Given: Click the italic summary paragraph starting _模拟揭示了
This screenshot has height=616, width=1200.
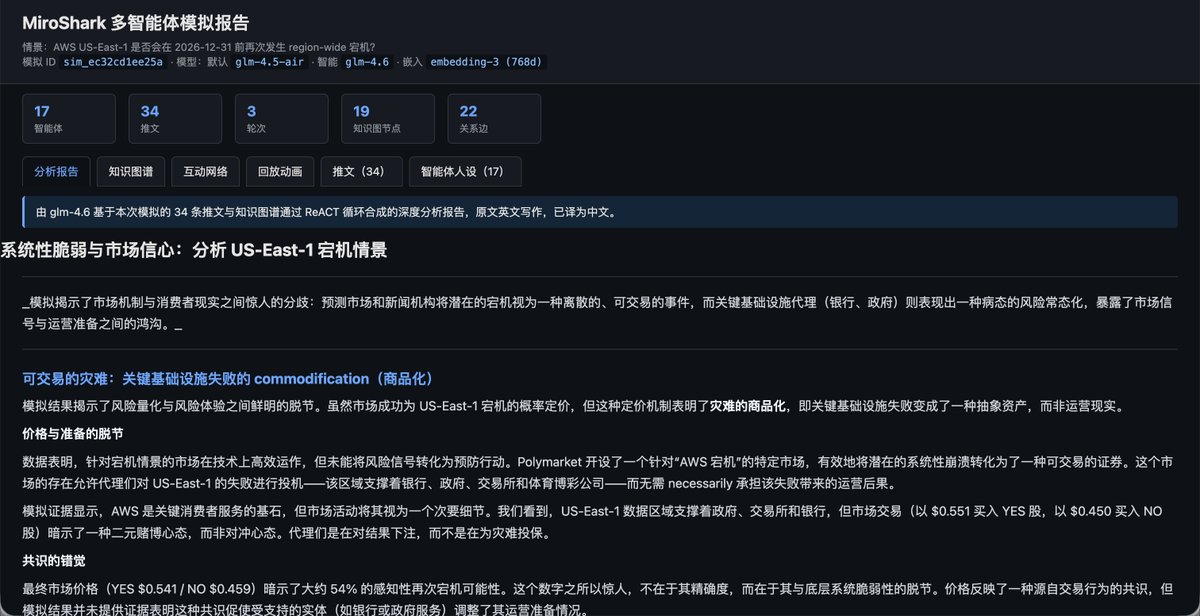Looking at the screenshot, I should point(599,312).
